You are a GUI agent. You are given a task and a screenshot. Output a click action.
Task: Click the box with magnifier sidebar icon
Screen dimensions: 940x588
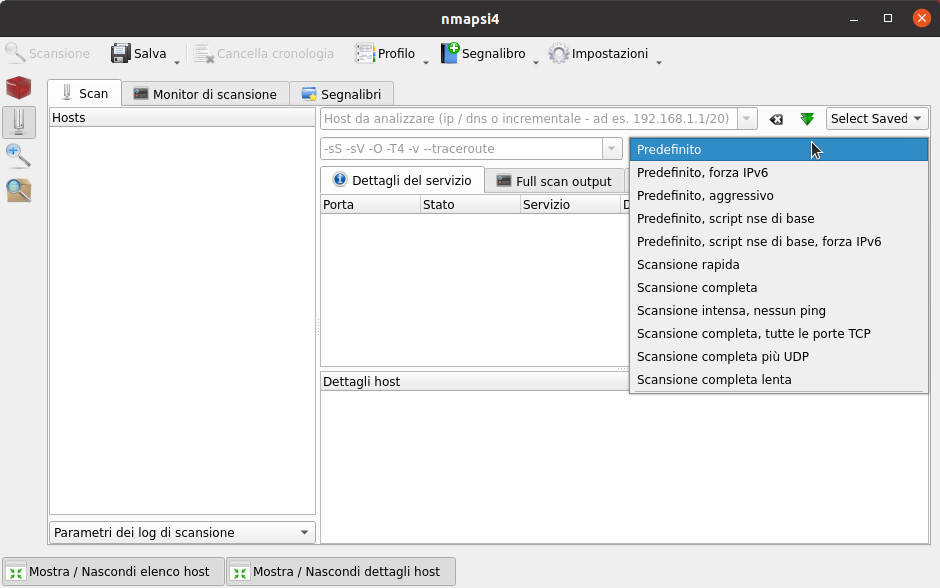(19, 191)
